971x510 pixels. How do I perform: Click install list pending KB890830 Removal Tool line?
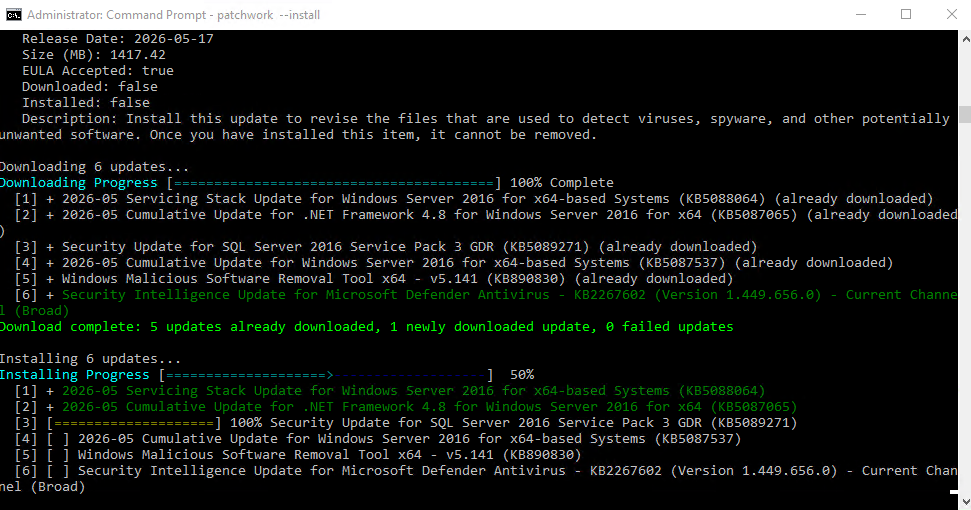coord(298,456)
